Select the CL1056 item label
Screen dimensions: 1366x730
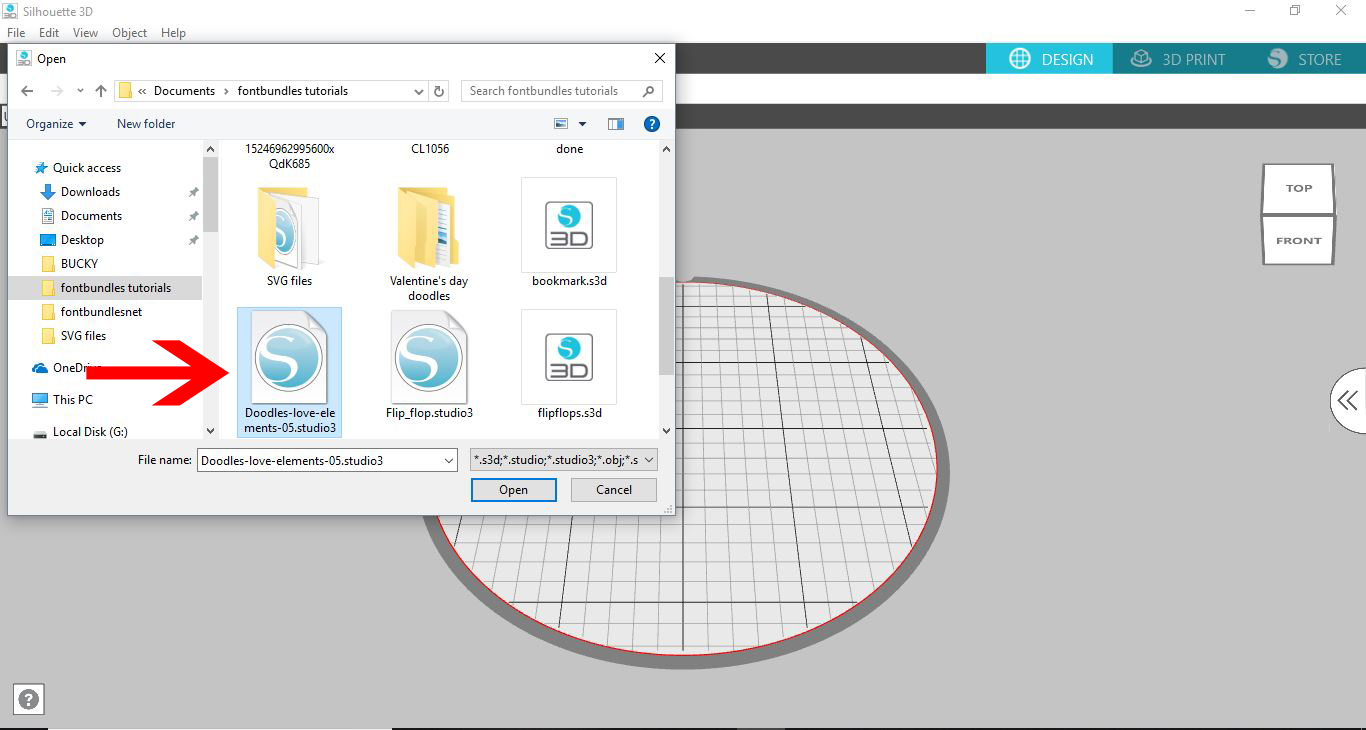coord(430,149)
